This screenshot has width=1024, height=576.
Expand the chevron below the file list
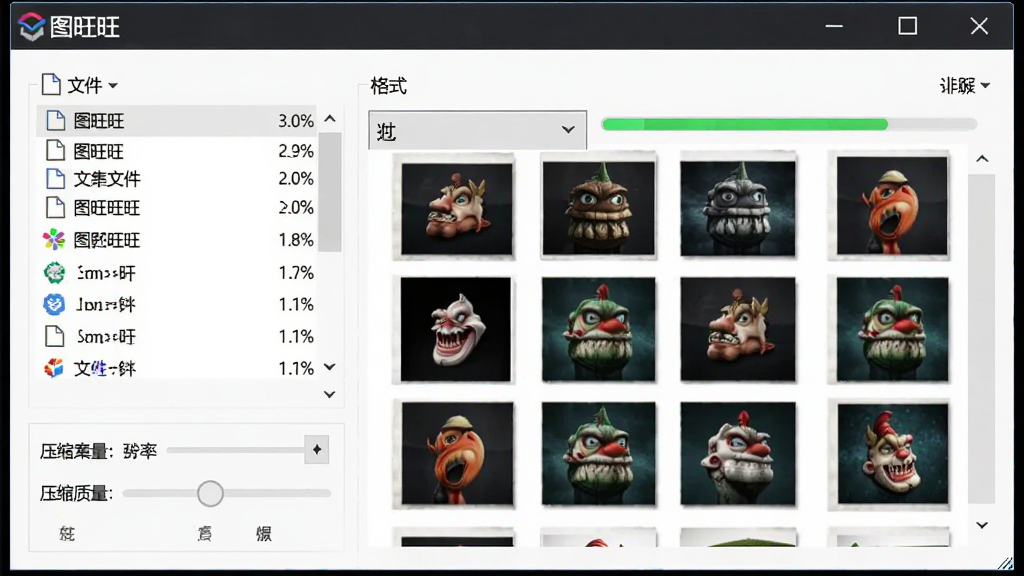330,394
